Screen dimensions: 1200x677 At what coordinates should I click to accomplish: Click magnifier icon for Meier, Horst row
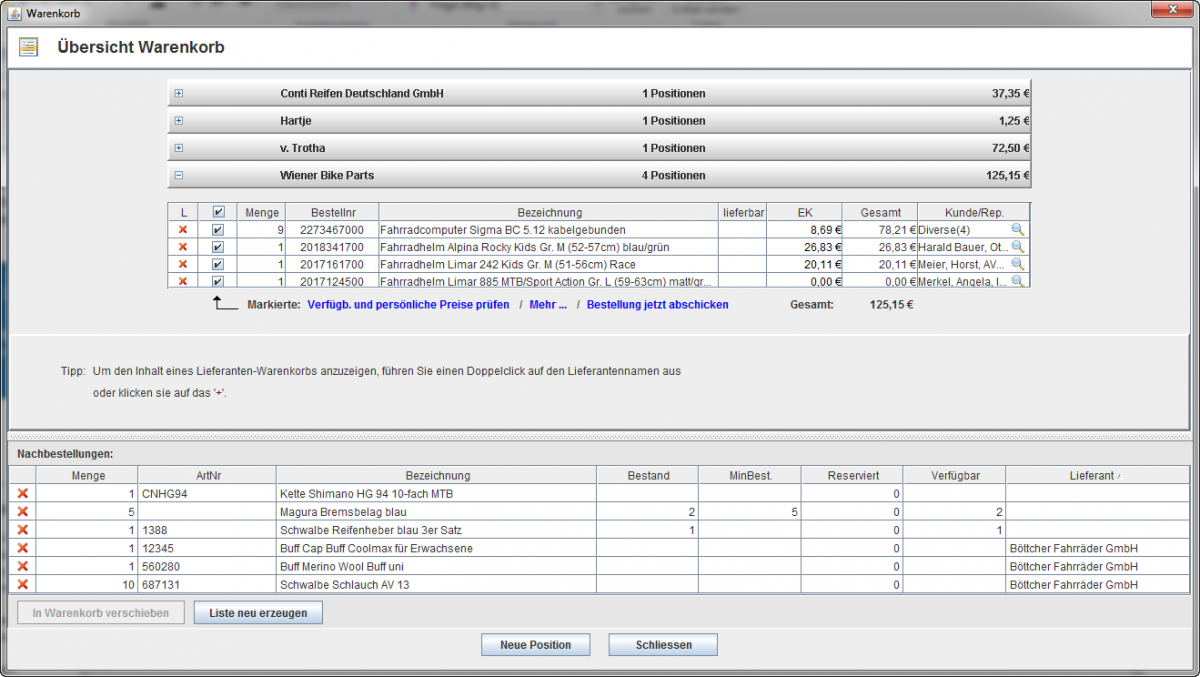click(1017, 264)
